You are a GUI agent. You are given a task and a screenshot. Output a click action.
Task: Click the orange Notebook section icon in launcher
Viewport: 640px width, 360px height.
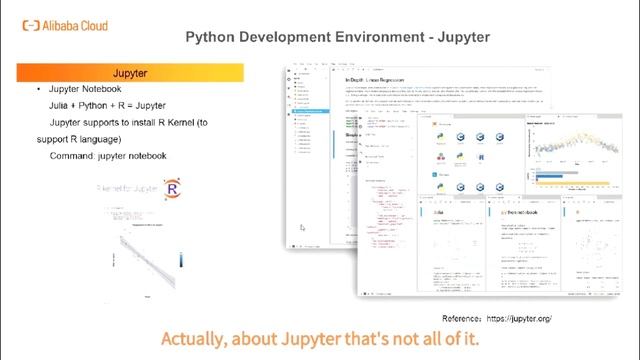tap(435, 124)
